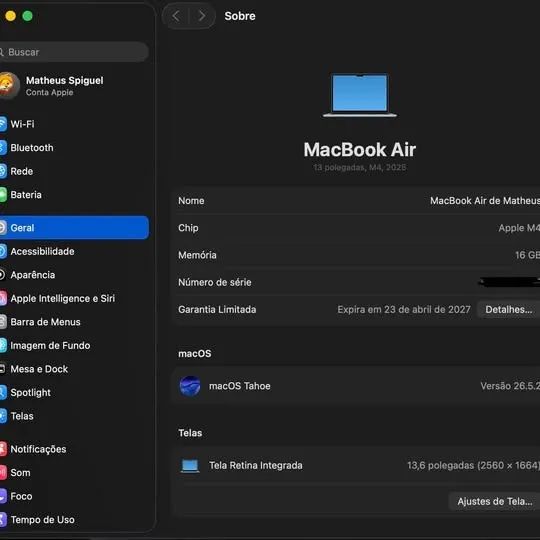540x540 pixels.
Task: Click the Som speaker icon
Action: (x=3, y=472)
